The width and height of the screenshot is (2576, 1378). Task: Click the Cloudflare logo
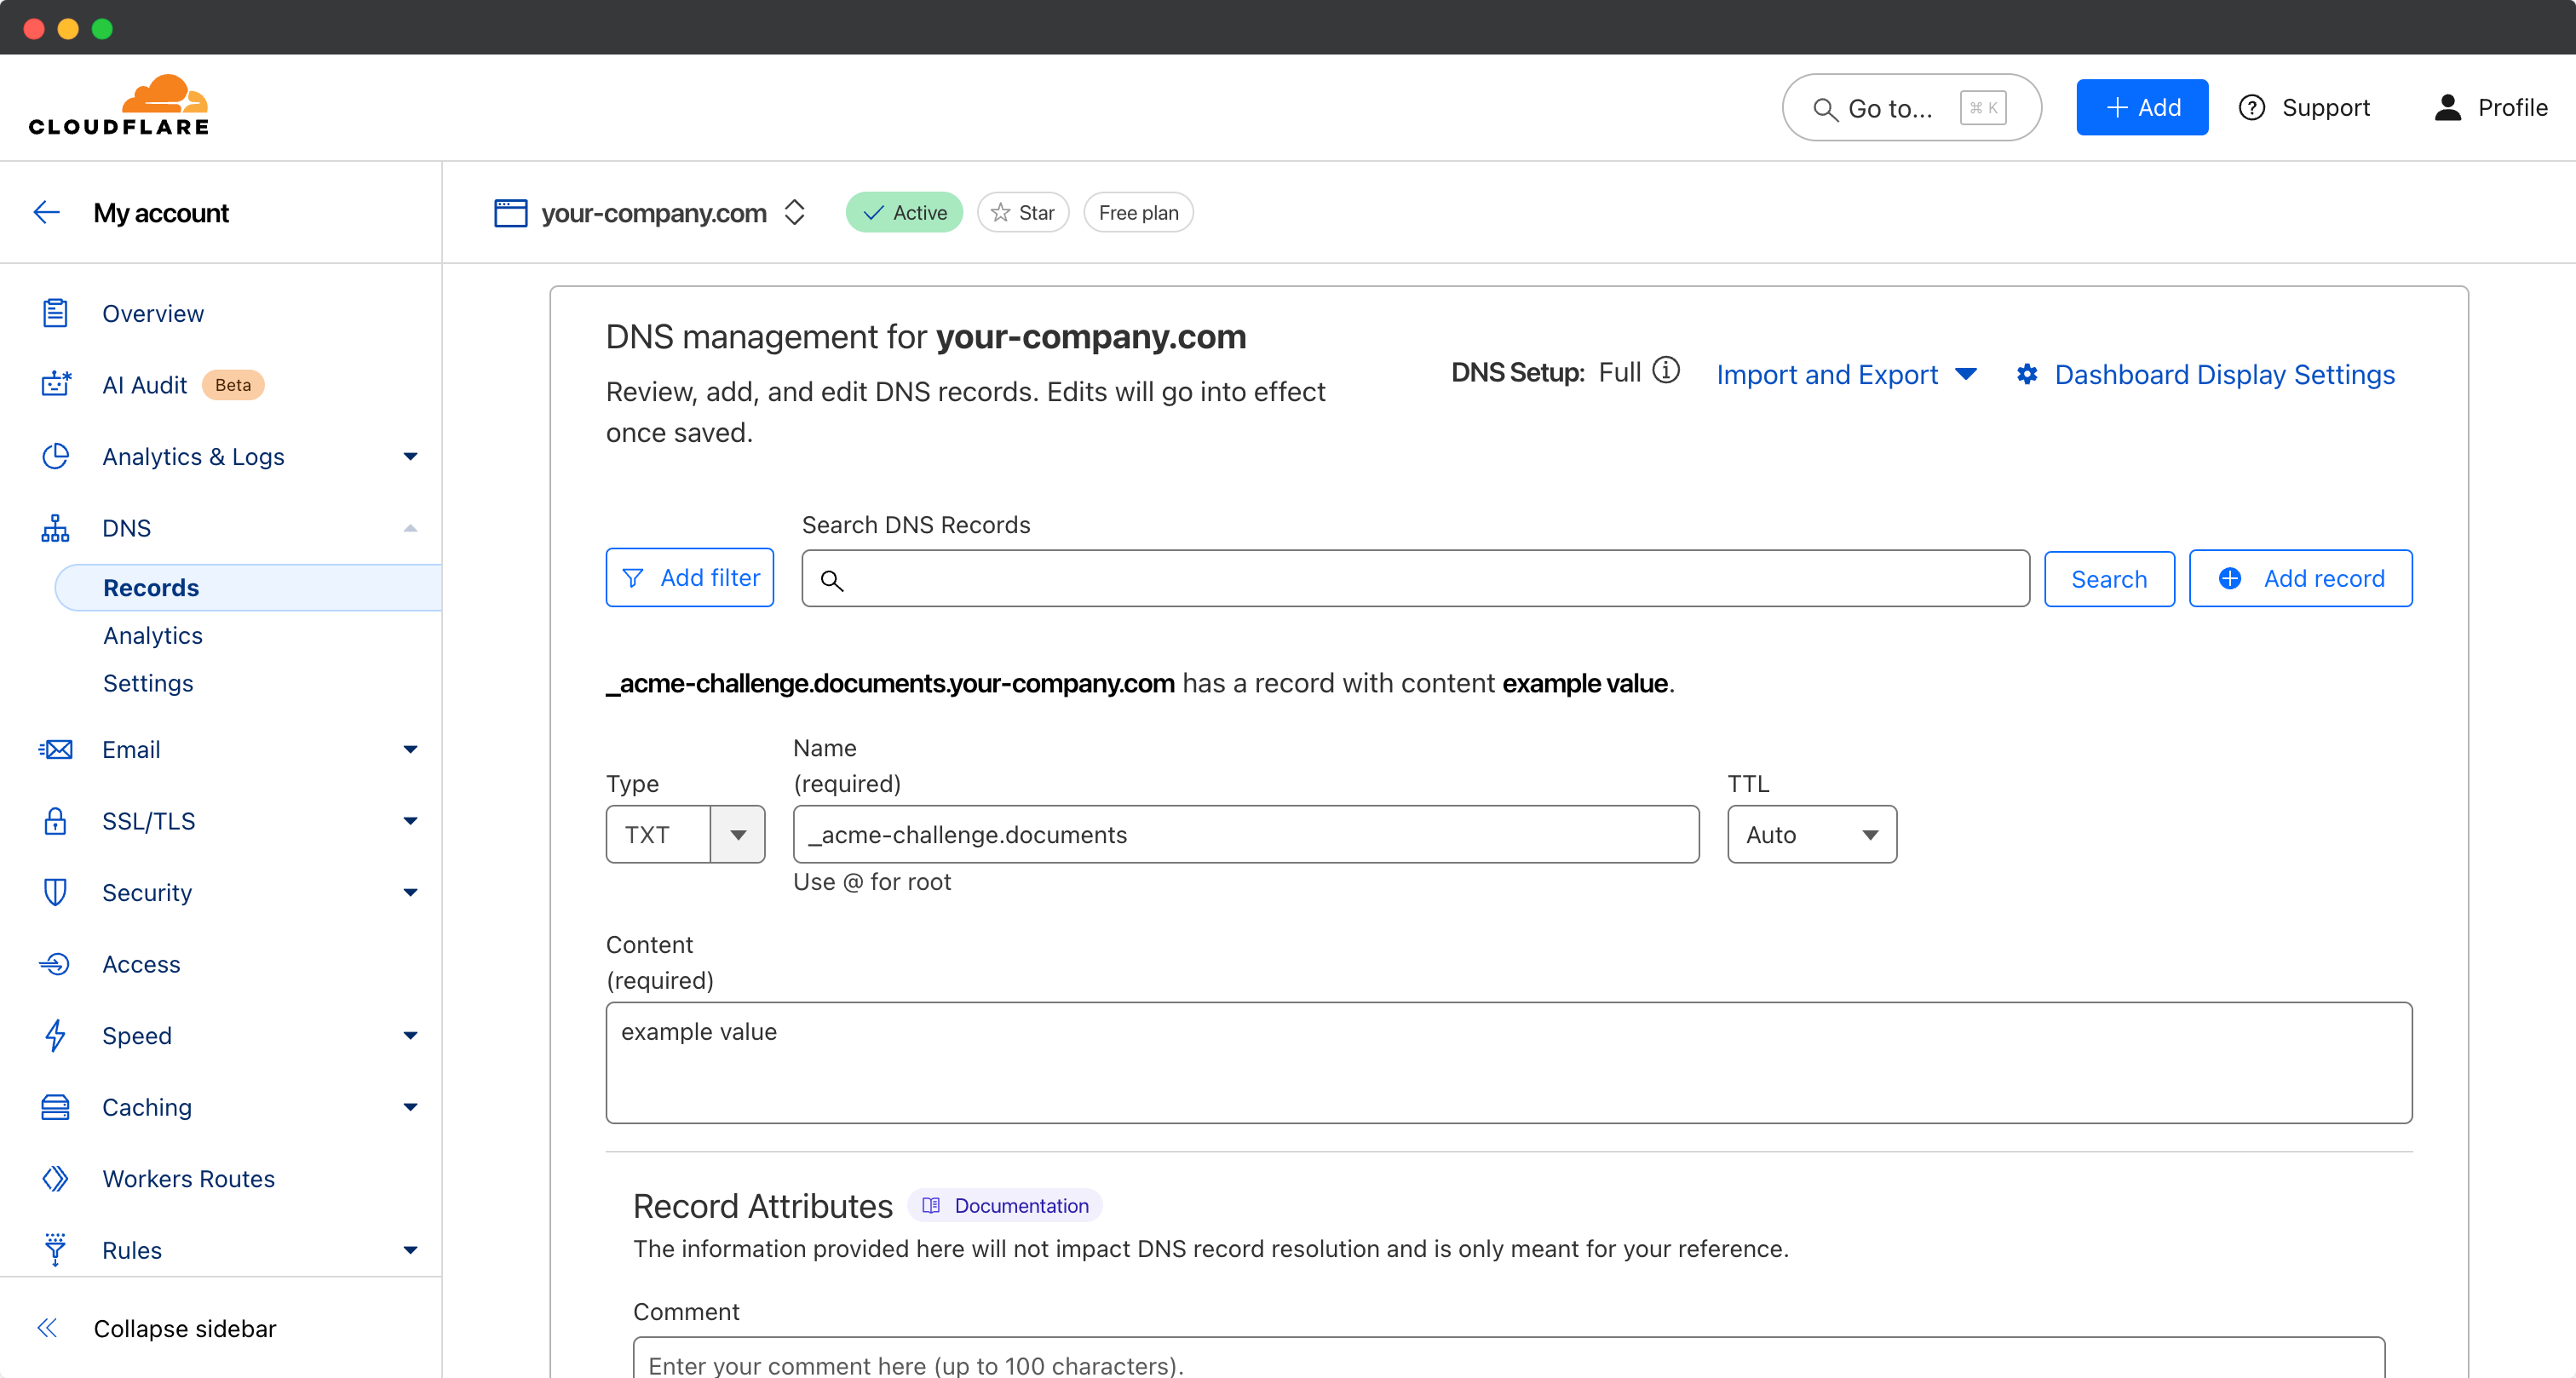pyautogui.click(x=117, y=103)
